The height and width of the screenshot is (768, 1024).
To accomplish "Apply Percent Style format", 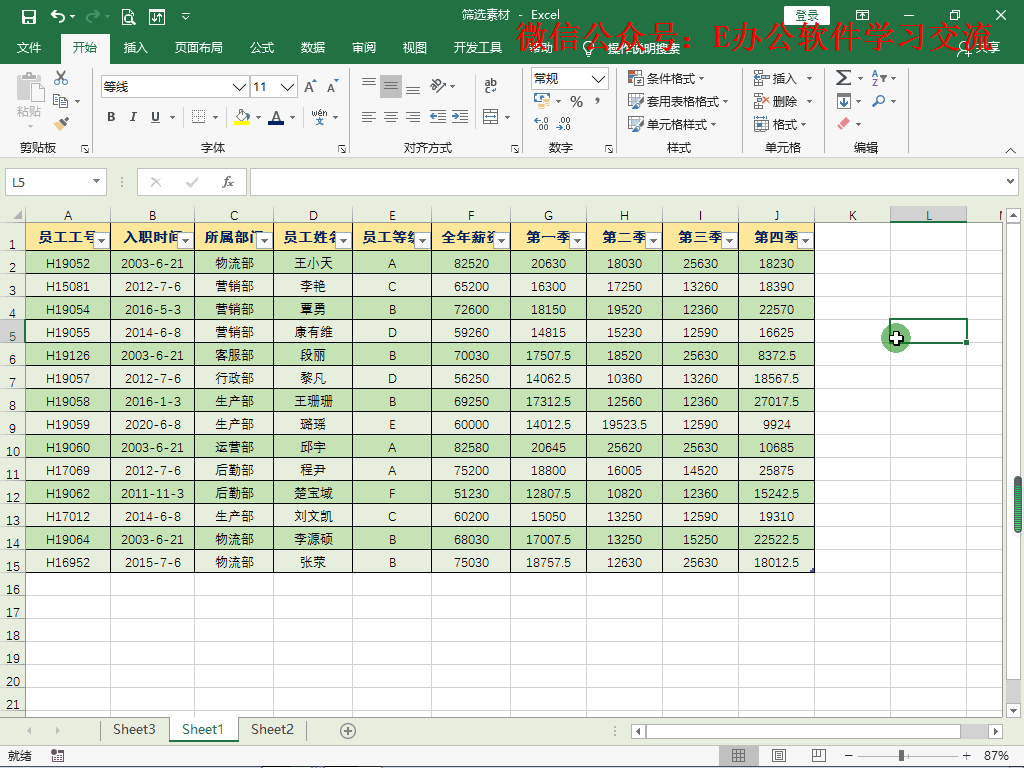I will point(576,102).
